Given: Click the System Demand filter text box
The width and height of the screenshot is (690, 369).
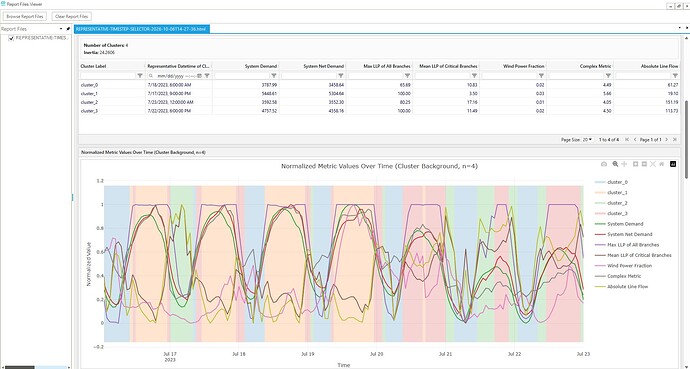Looking at the screenshot, I should [242, 76].
